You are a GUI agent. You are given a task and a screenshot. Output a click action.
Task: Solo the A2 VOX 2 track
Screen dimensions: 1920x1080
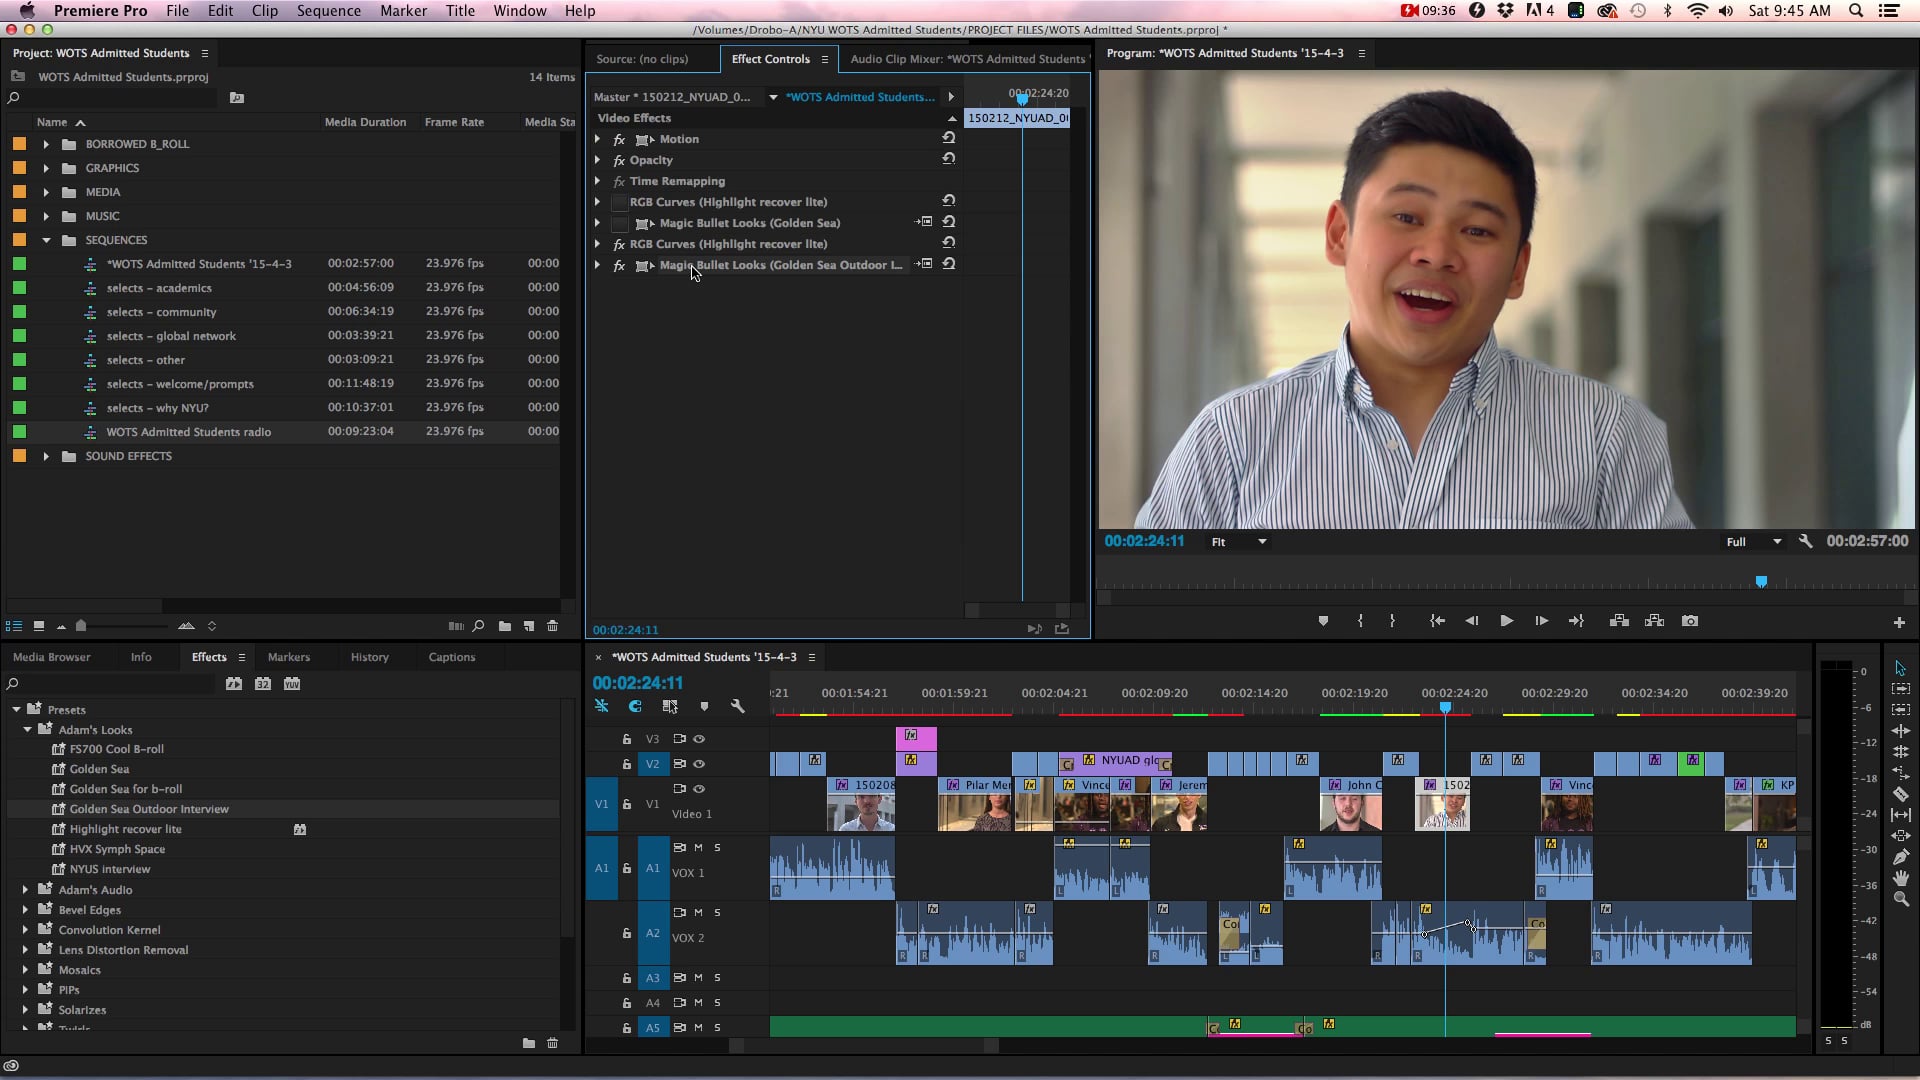717,912
